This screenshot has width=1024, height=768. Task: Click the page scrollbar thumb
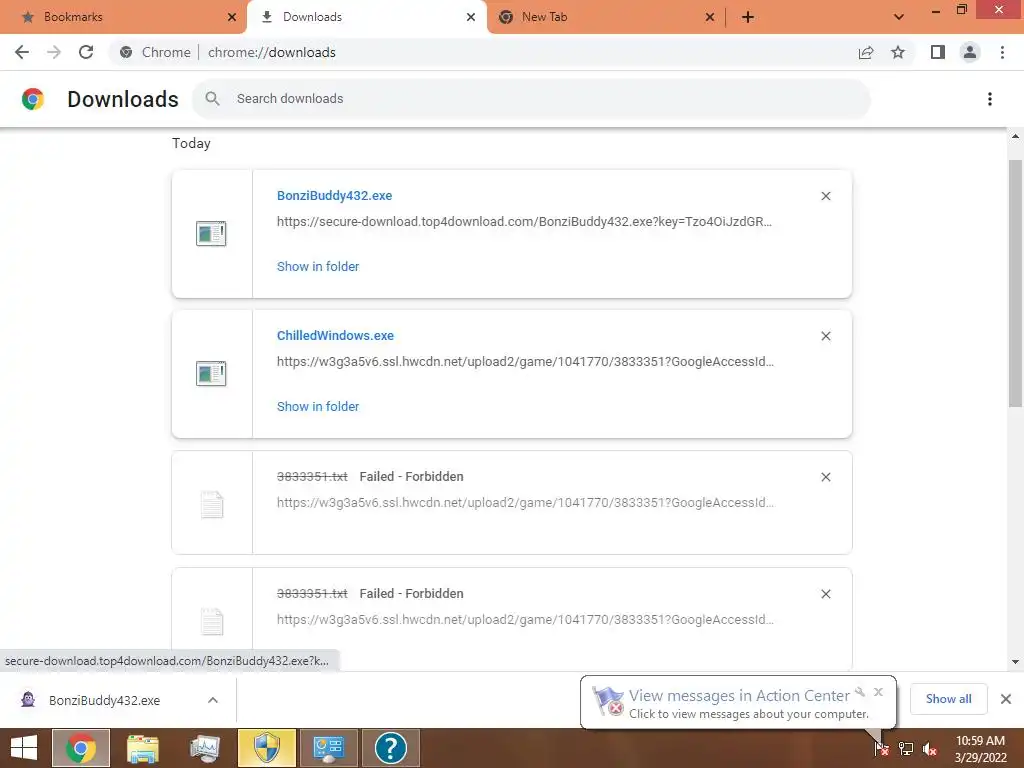[x=1015, y=283]
